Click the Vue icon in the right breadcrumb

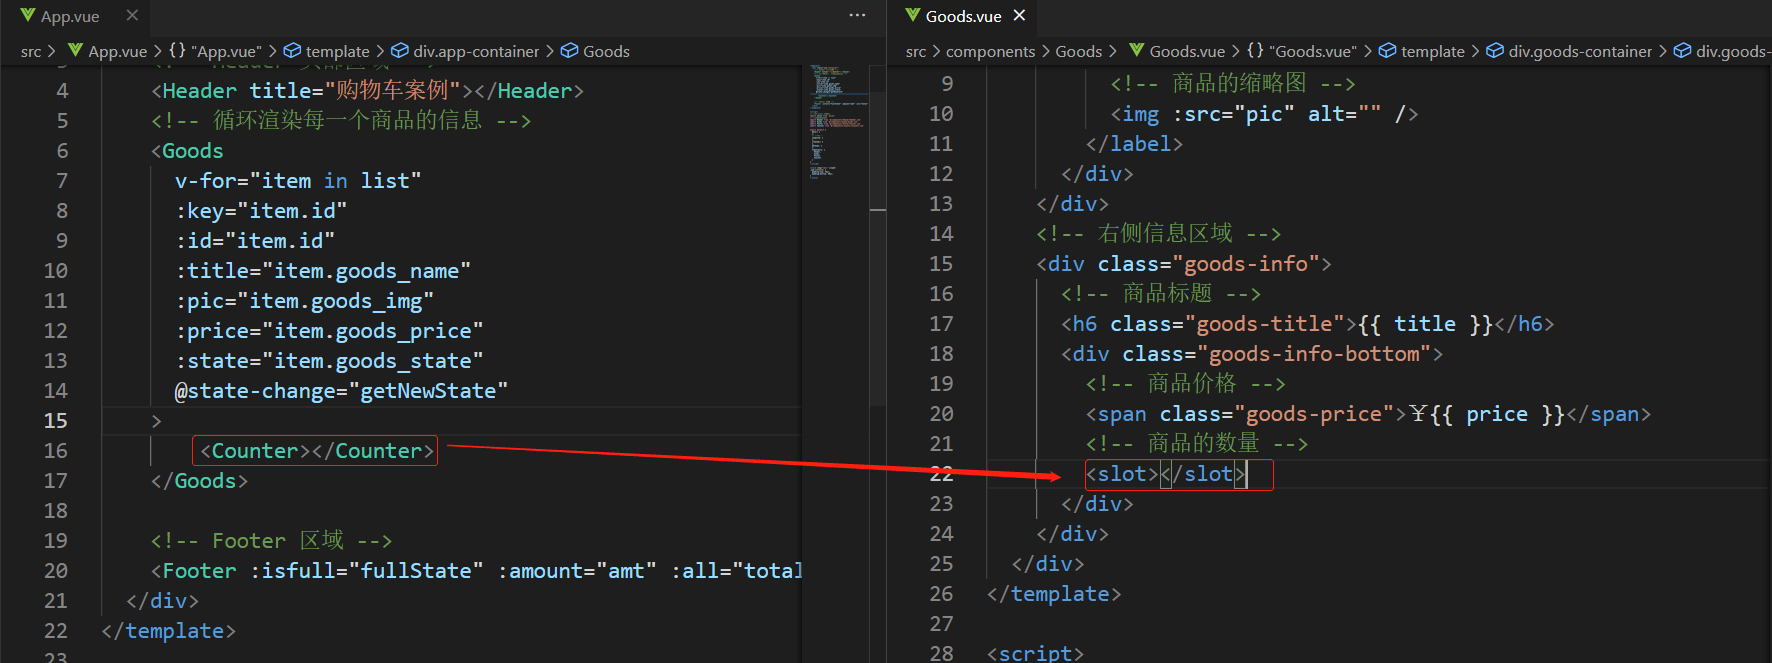pyautogui.click(x=1136, y=51)
